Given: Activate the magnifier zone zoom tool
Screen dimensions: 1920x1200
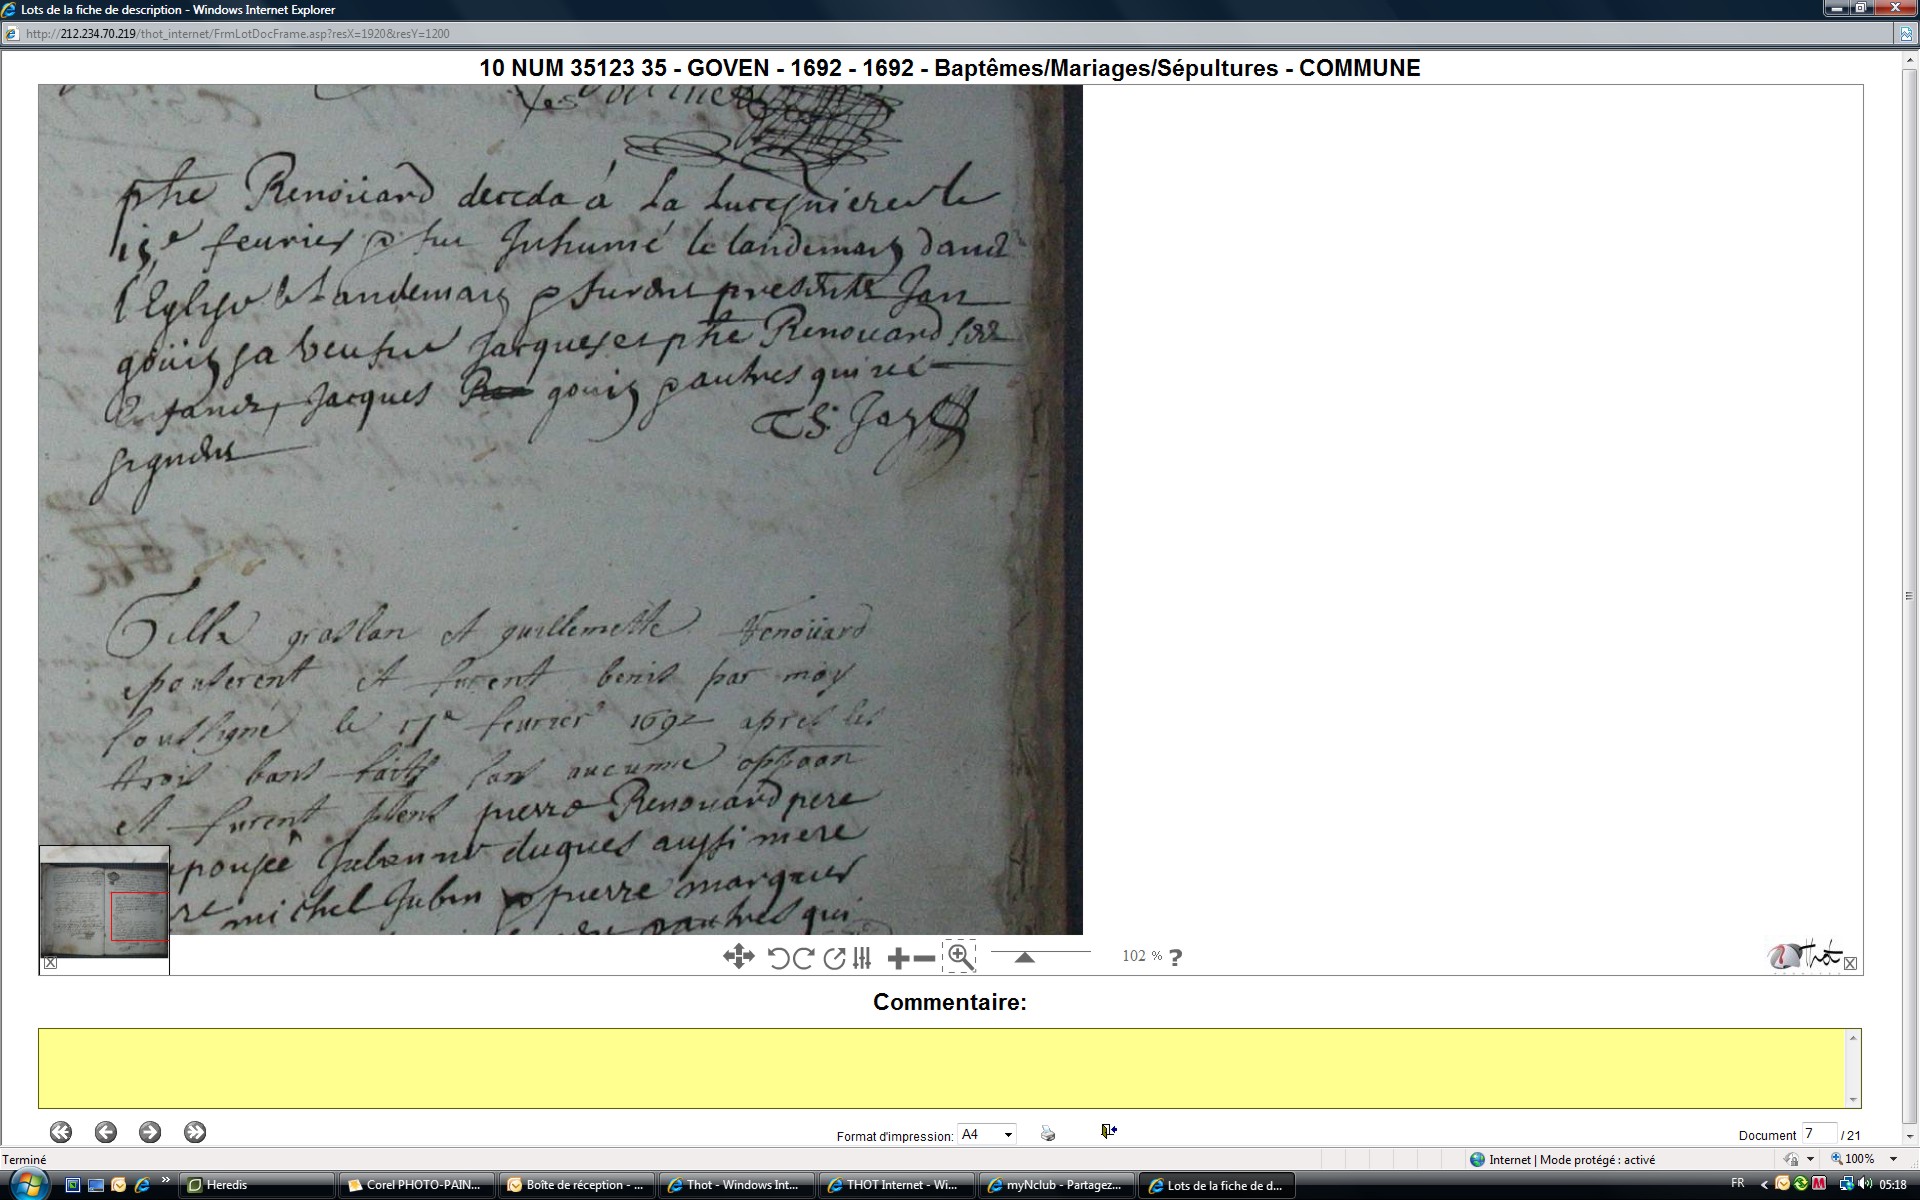Looking at the screenshot, I should [959, 957].
